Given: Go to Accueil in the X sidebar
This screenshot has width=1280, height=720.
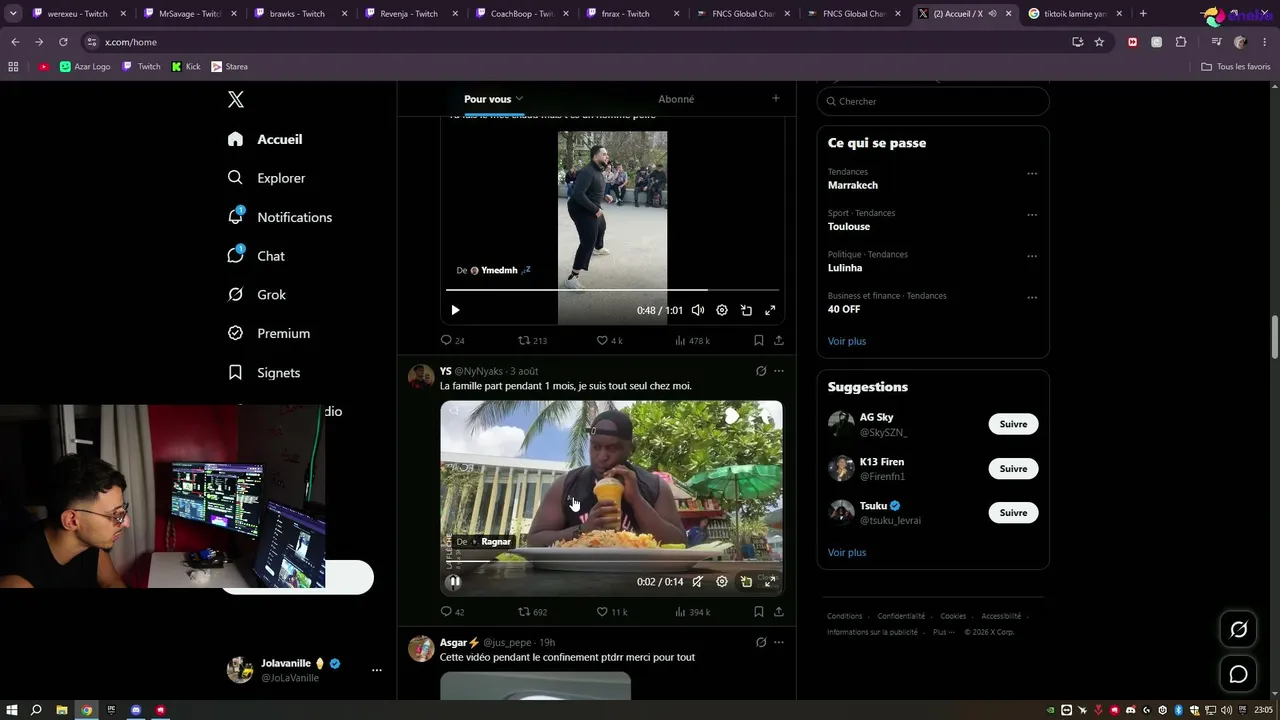Looking at the screenshot, I should [265, 139].
